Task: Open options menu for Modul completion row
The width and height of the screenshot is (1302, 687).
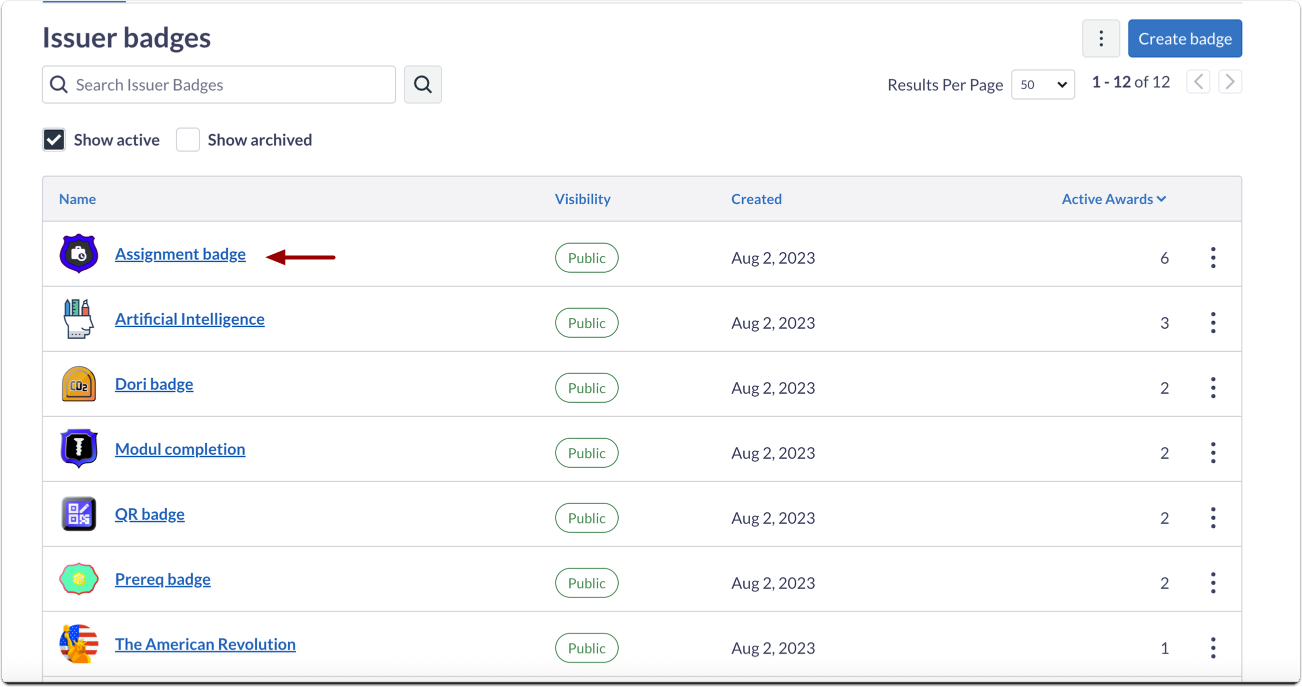Action: pos(1212,453)
